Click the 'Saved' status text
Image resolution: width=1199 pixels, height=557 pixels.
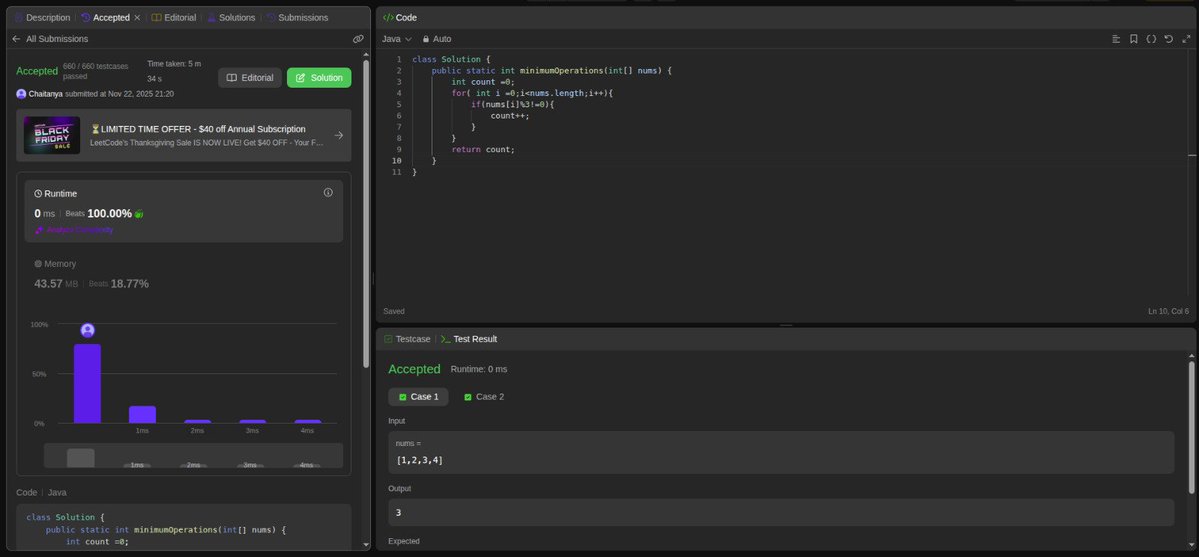pyautogui.click(x=394, y=311)
